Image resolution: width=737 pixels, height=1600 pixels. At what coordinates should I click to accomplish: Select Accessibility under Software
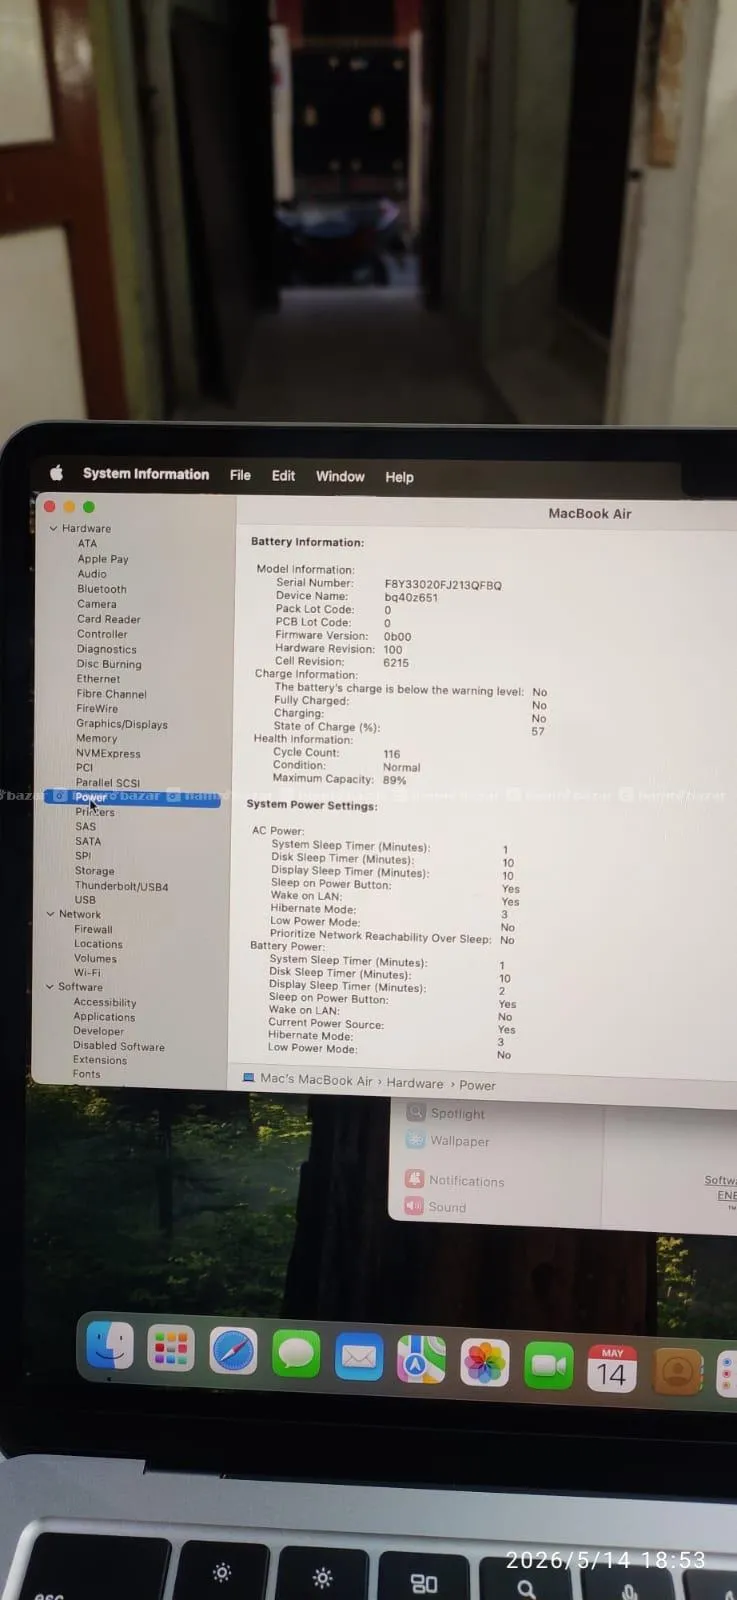point(105,1002)
